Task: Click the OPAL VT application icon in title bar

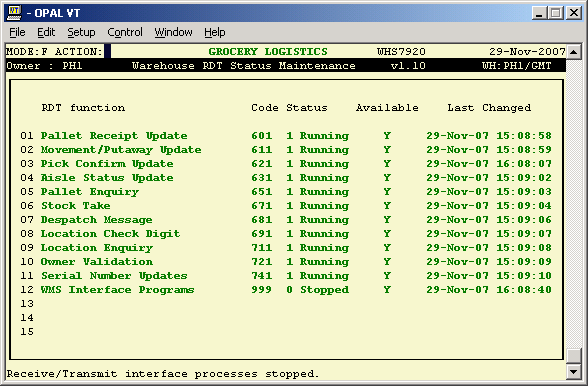Action: click(x=15, y=13)
